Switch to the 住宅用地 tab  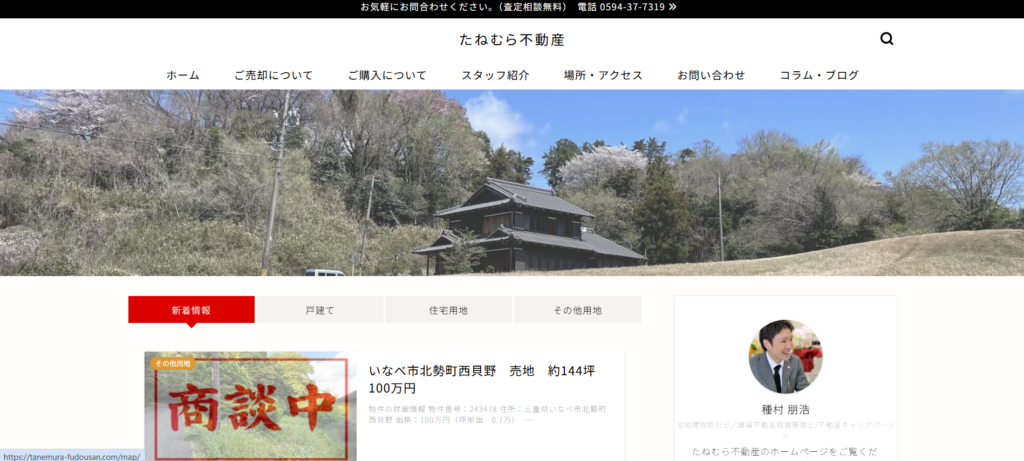pyautogui.click(x=449, y=310)
